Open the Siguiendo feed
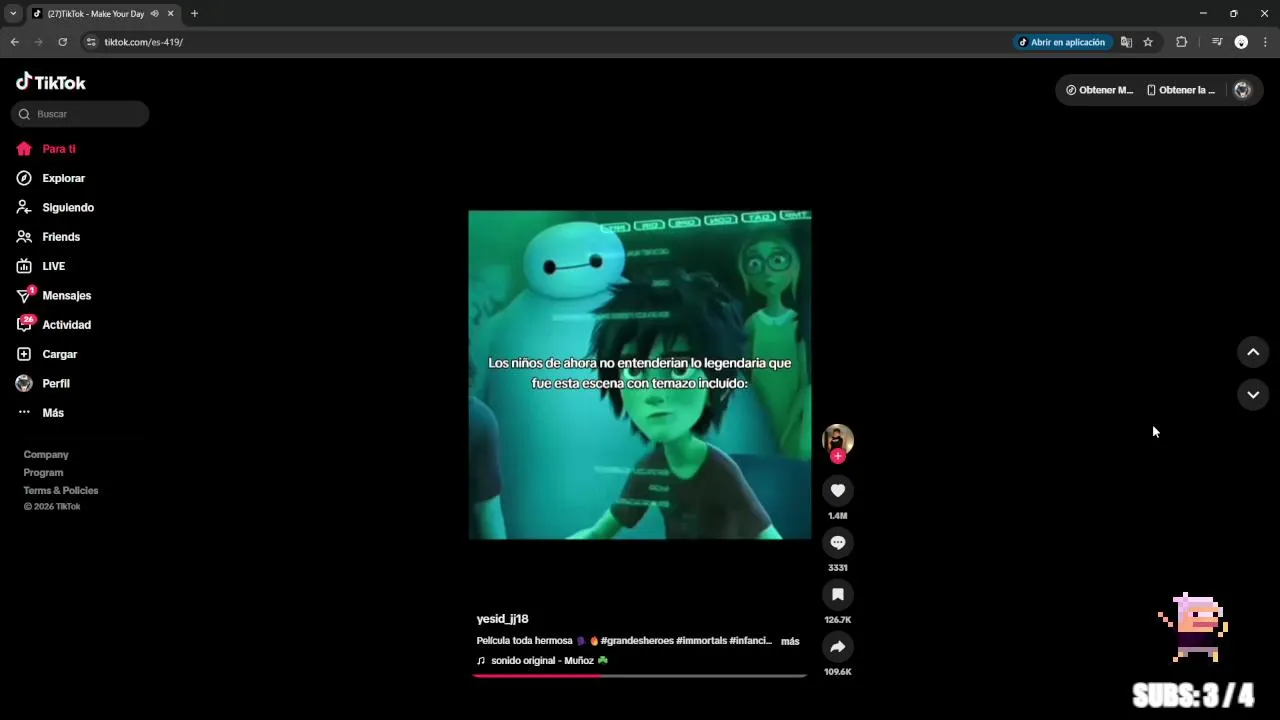This screenshot has width=1280, height=720. tap(68, 207)
